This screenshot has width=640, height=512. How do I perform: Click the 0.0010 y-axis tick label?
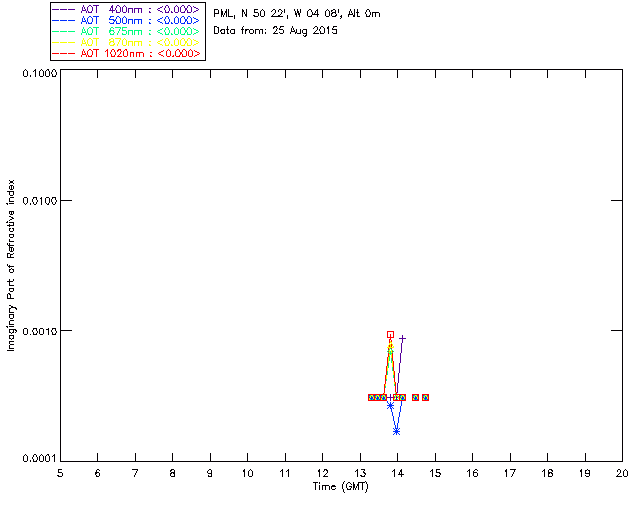click(40, 331)
